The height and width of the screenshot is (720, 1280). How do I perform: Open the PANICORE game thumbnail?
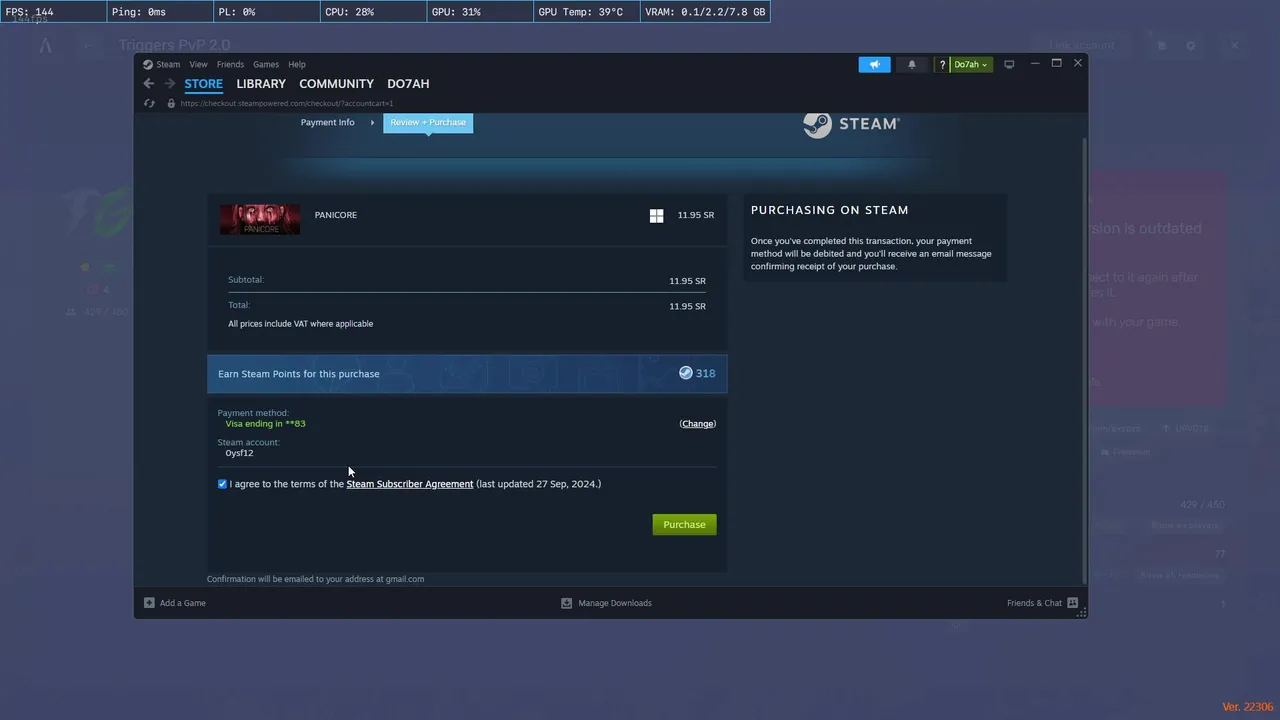tap(260, 219)
